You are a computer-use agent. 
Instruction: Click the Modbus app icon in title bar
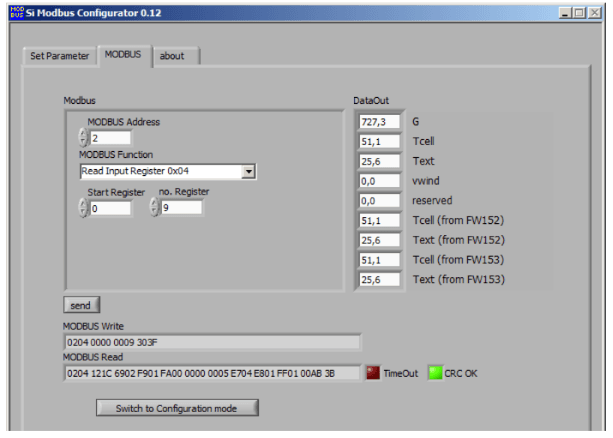coord(17,13)
